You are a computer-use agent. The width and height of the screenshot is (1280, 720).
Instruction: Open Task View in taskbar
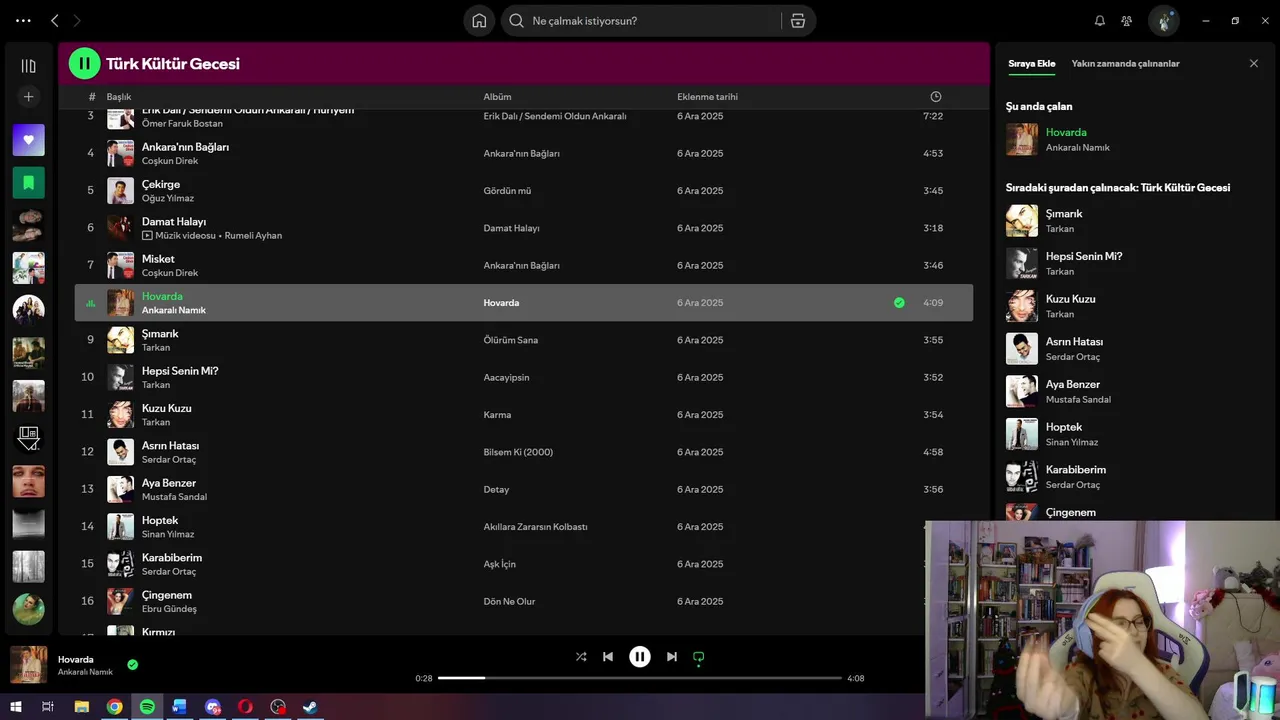[x=47, y=707]
